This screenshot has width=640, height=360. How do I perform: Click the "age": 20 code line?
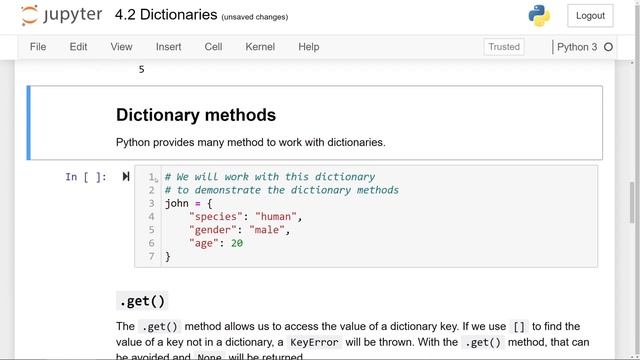pyautogui.click(x=216, y=243)
